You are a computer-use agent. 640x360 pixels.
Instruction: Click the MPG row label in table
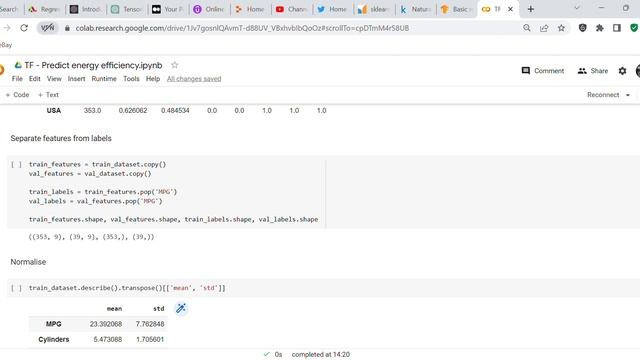(53, 324)
